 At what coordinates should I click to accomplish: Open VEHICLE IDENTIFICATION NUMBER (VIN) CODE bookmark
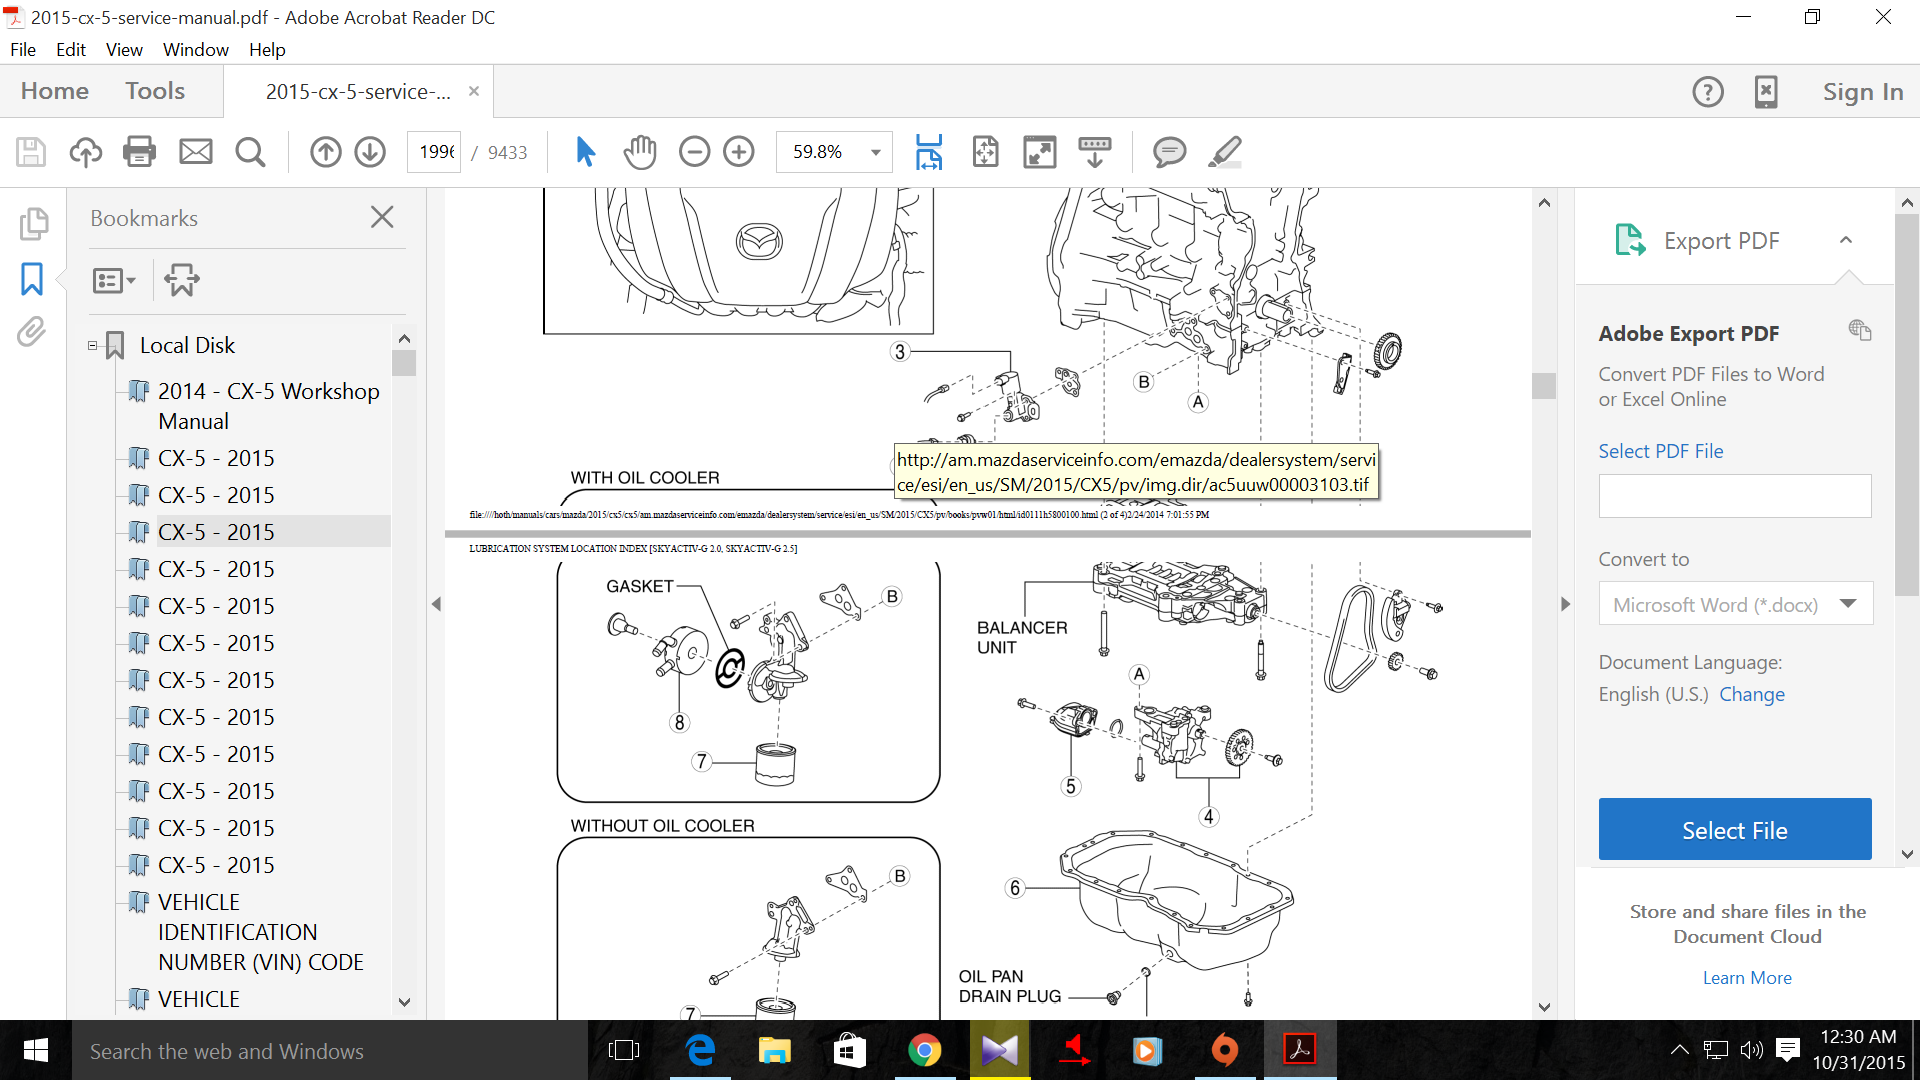260,932
